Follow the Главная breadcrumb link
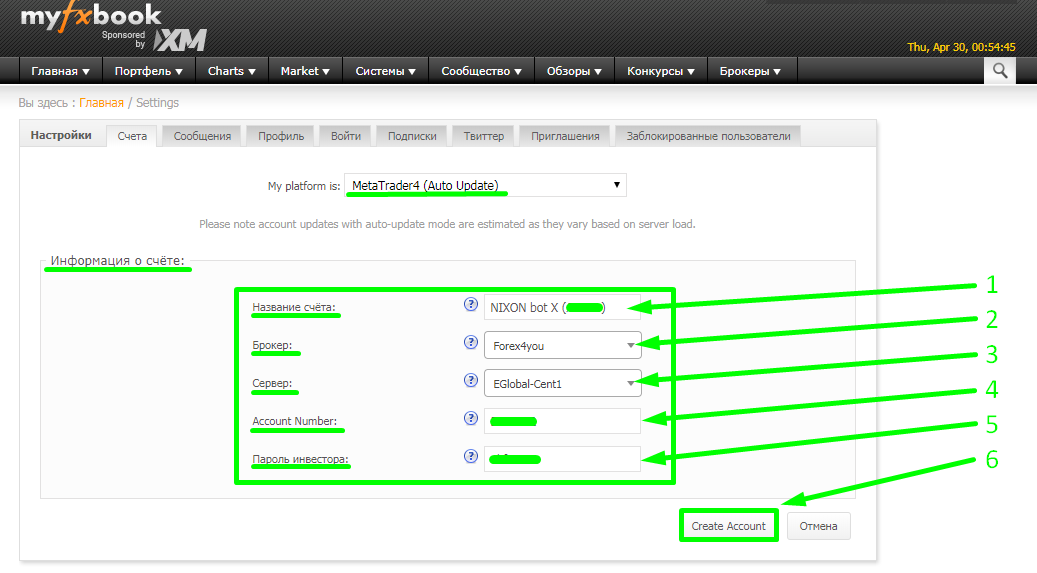Image resolution: width=1037 pixels, height=573 pixels. click(x=101, y=103)
